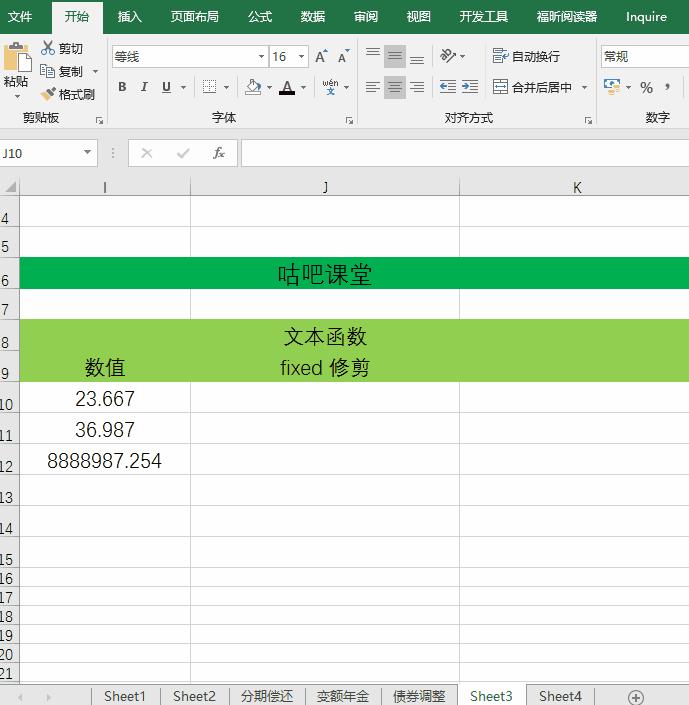Expand the fill color palette arrow
The image size is (689, 705).
(269, 87)
